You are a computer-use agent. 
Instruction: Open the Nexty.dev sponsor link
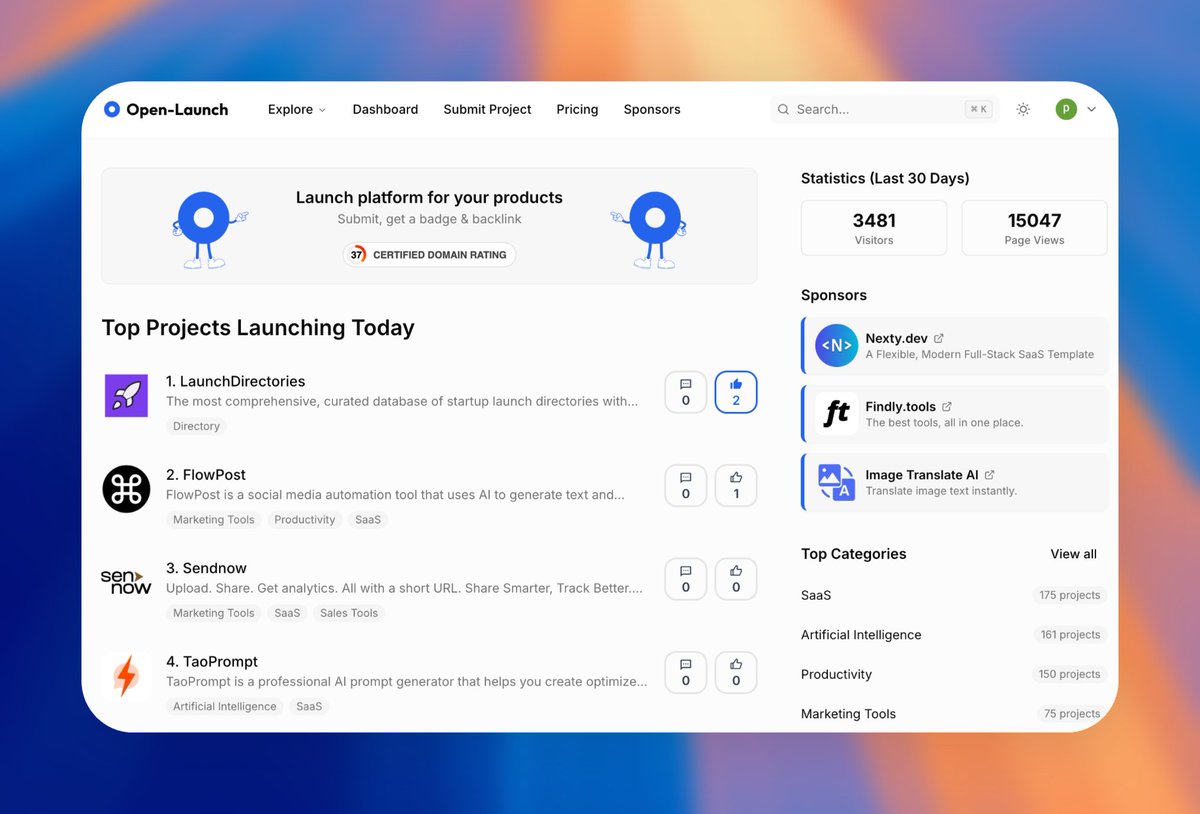896,338
